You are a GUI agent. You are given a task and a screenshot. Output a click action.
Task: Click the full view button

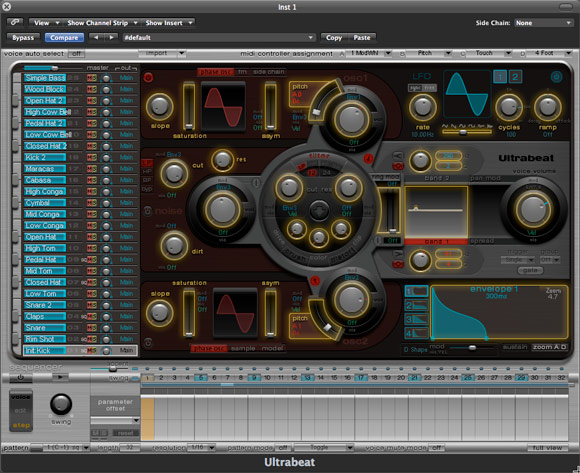(x=547, y=447)
